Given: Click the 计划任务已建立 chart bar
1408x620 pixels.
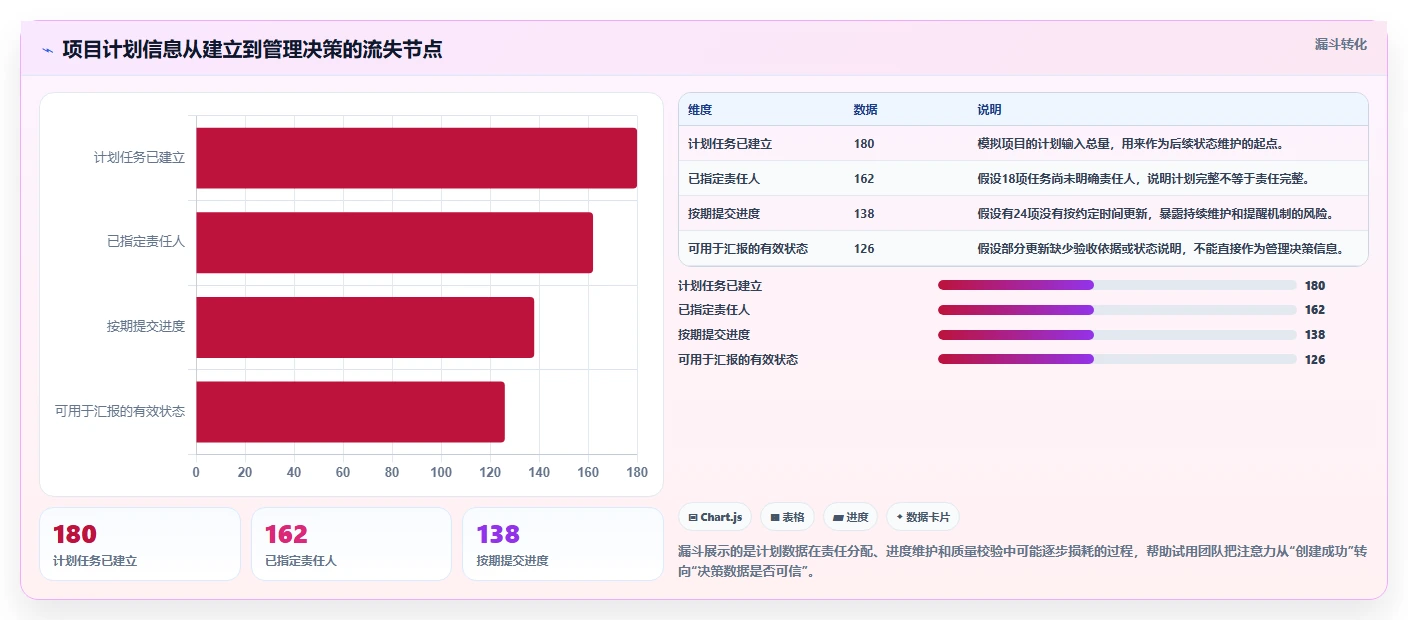Looking at the screenshot, I should tap(416, 158).
